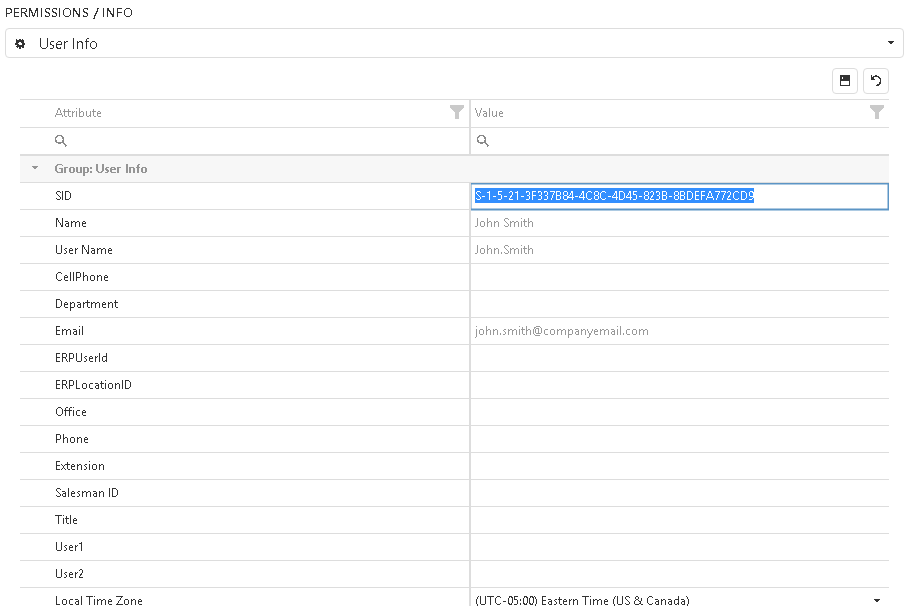Click the ERPLocationID value cell
Screen dimensions: 909x606
point(679,385)
